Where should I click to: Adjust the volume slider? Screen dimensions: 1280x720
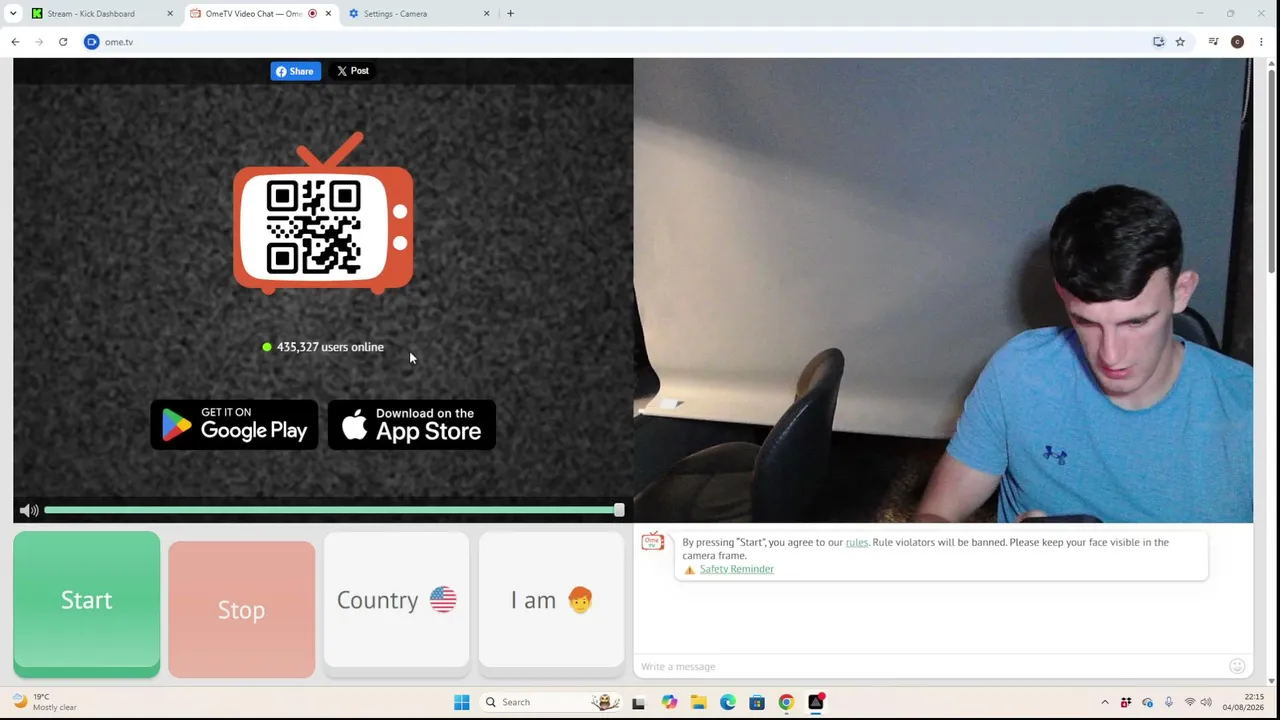coord(334,510)
